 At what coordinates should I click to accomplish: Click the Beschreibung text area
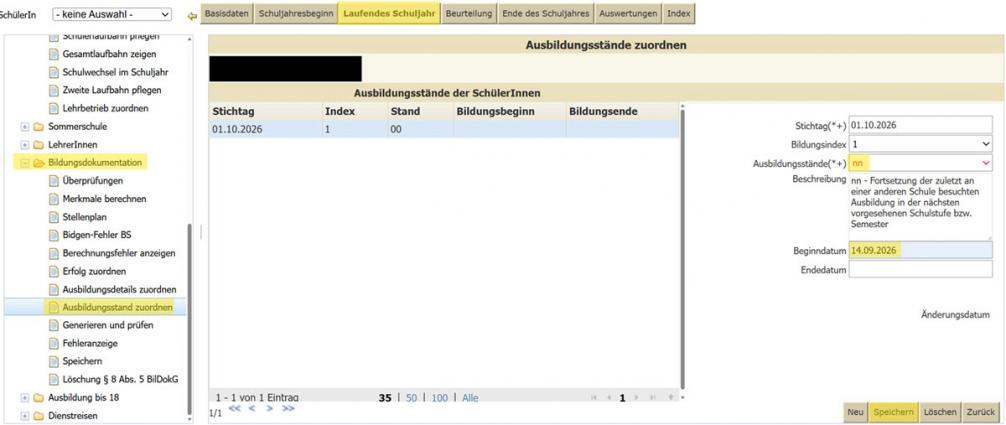921,206
